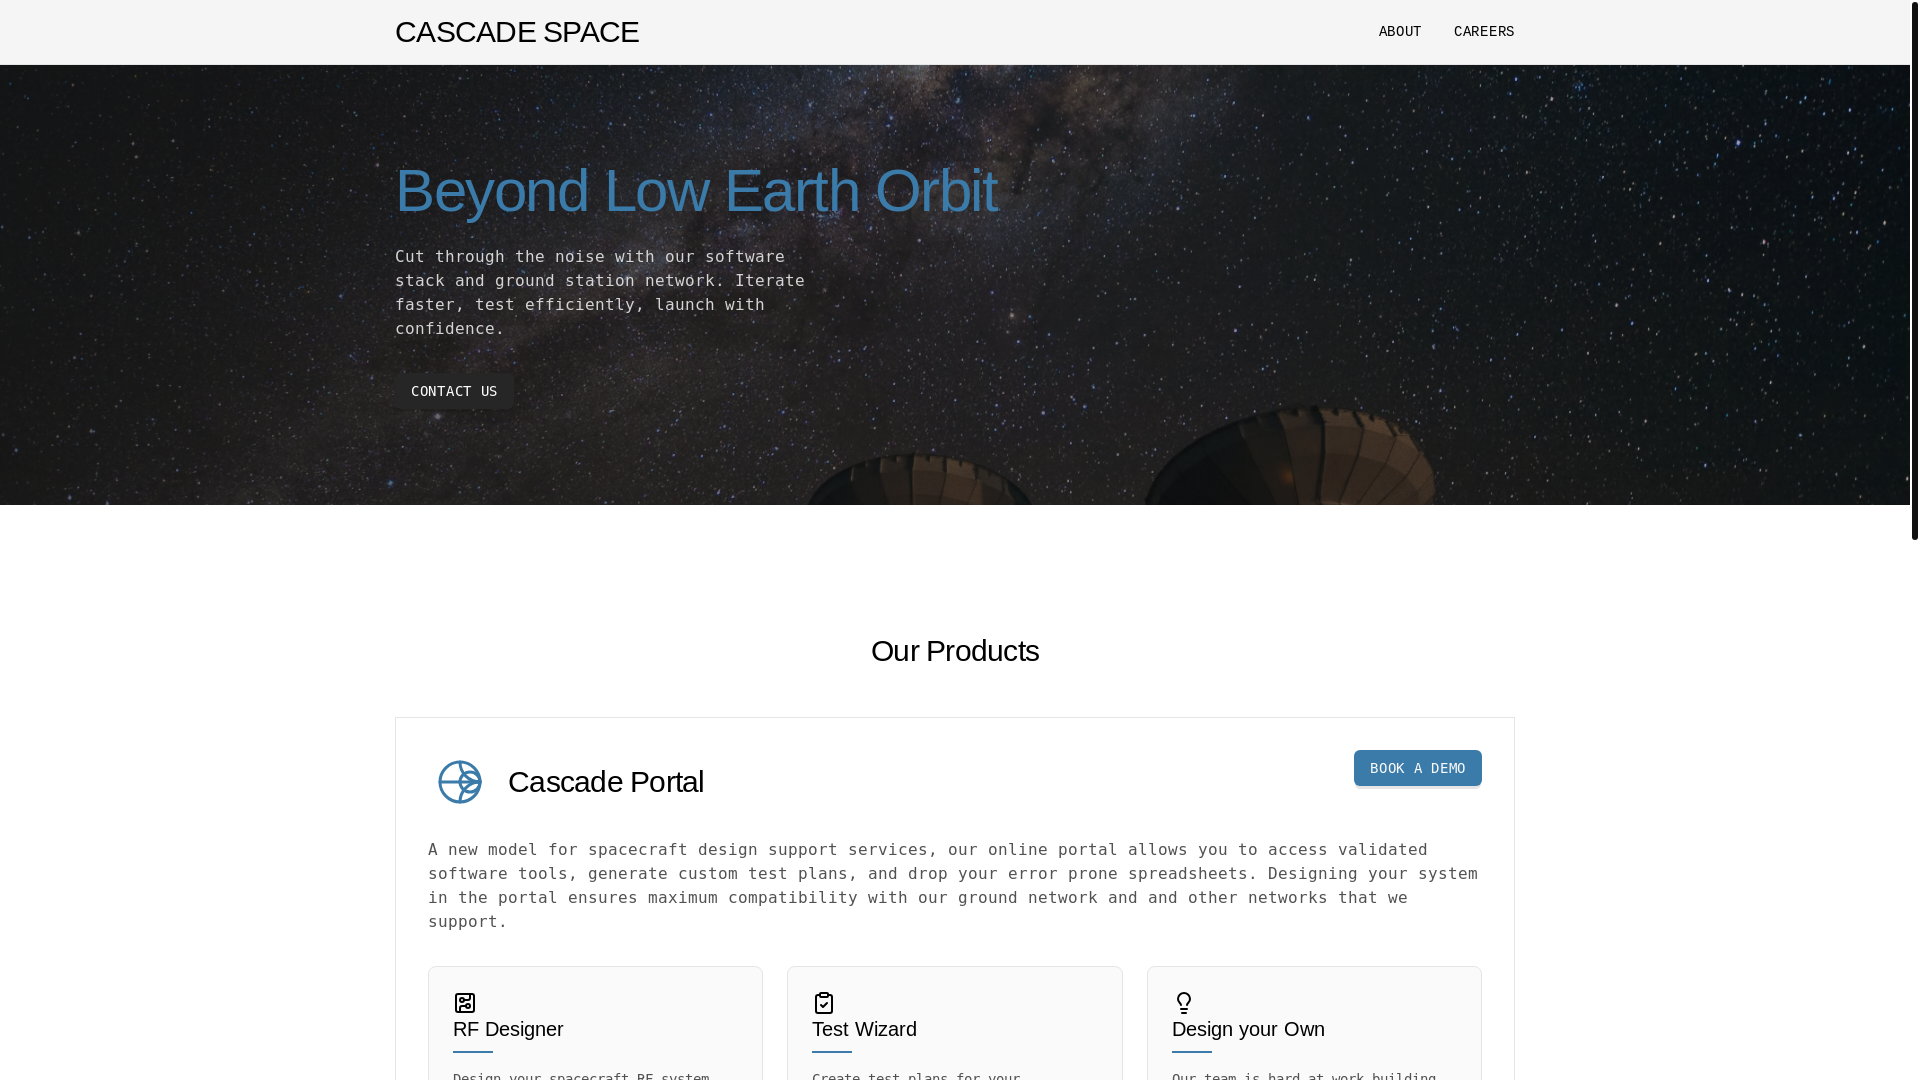Click the CONTACT US button
Viewport: 1920px width, 1080px height.
click(454, 391)
